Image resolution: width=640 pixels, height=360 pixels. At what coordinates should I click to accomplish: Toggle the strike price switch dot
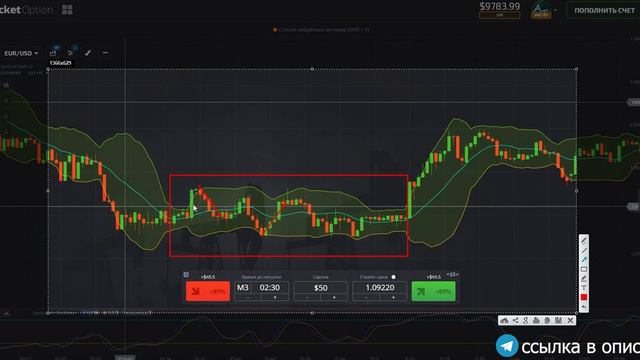click(393, 277)
